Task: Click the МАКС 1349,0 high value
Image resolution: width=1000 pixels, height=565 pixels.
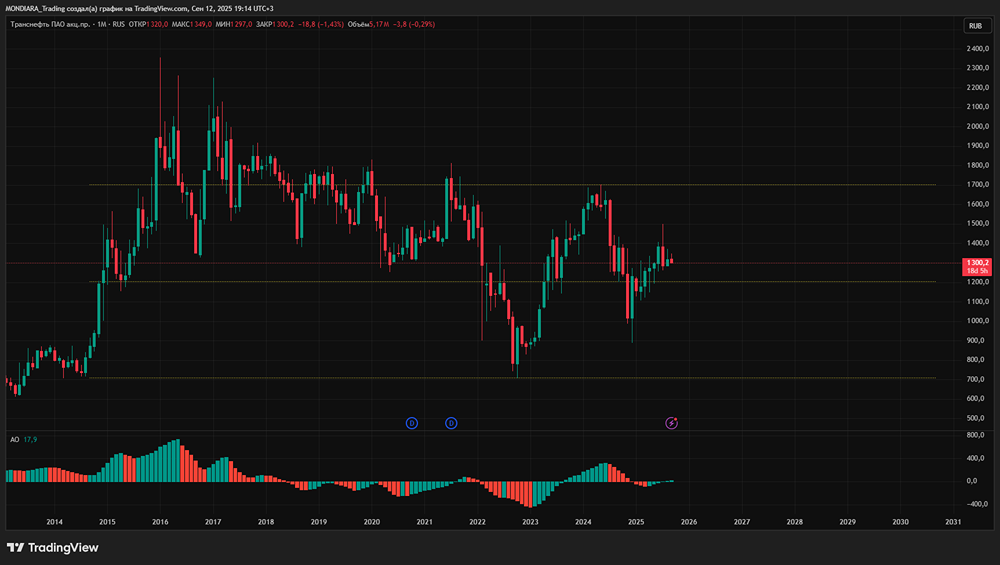Action: [191, 24]
